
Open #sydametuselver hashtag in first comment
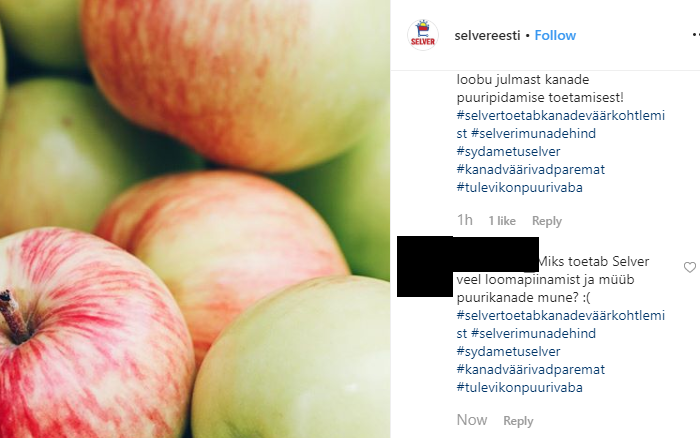(508, 151)
